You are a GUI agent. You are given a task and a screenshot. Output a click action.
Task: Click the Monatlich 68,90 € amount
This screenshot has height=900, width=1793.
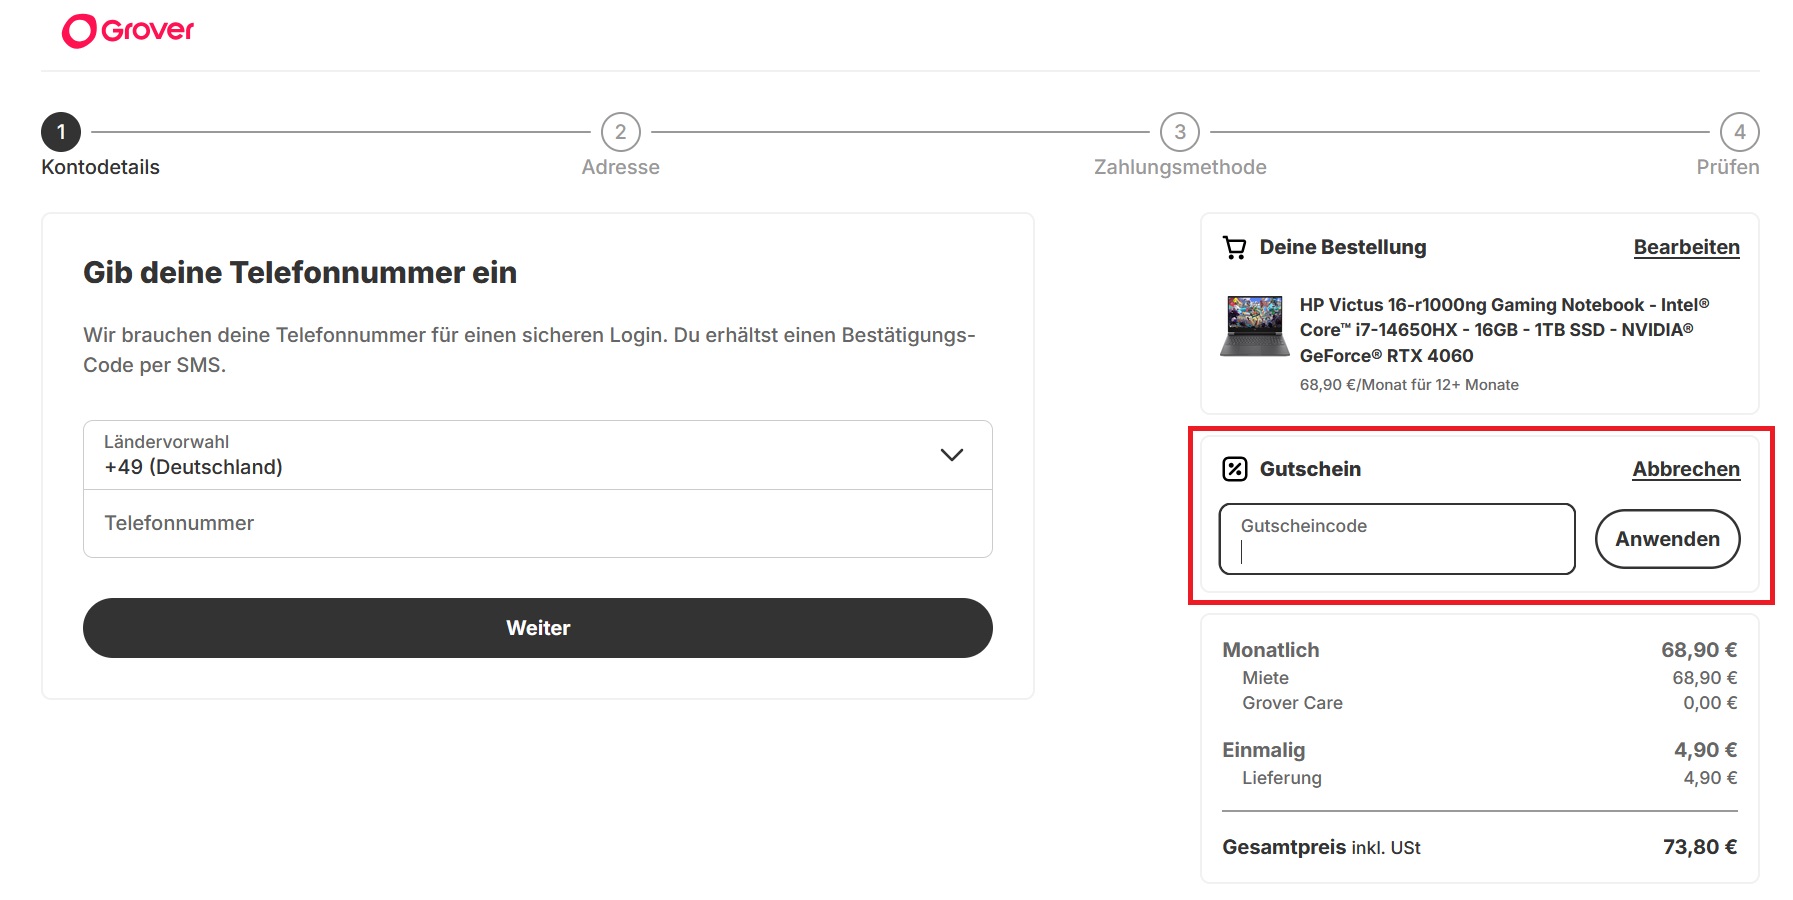click(x=1699, y=650)
